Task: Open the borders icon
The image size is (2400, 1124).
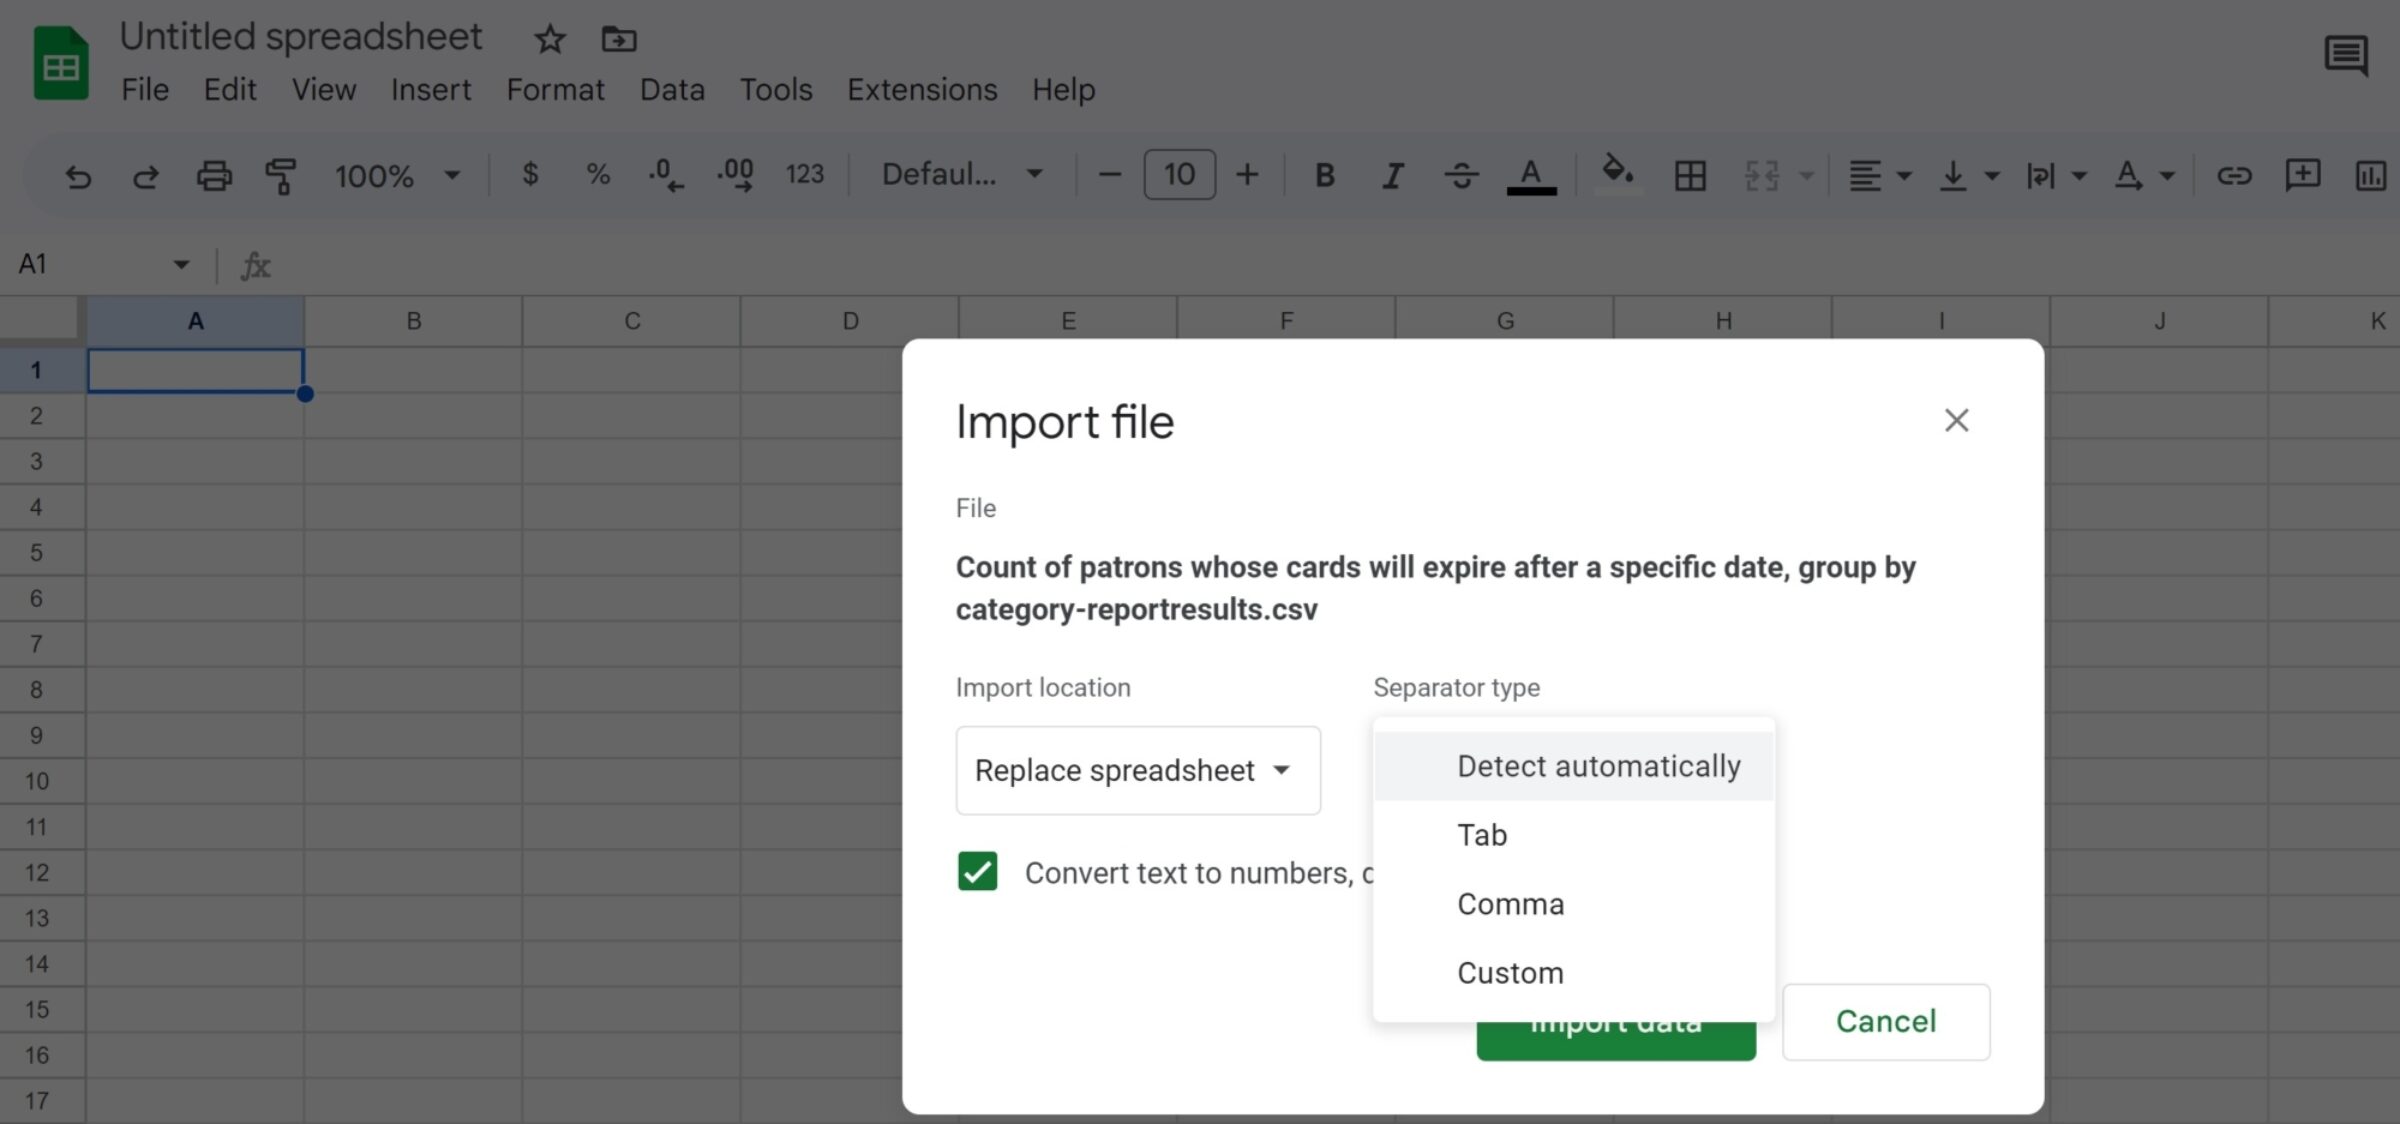Action: coord(1690,176)
